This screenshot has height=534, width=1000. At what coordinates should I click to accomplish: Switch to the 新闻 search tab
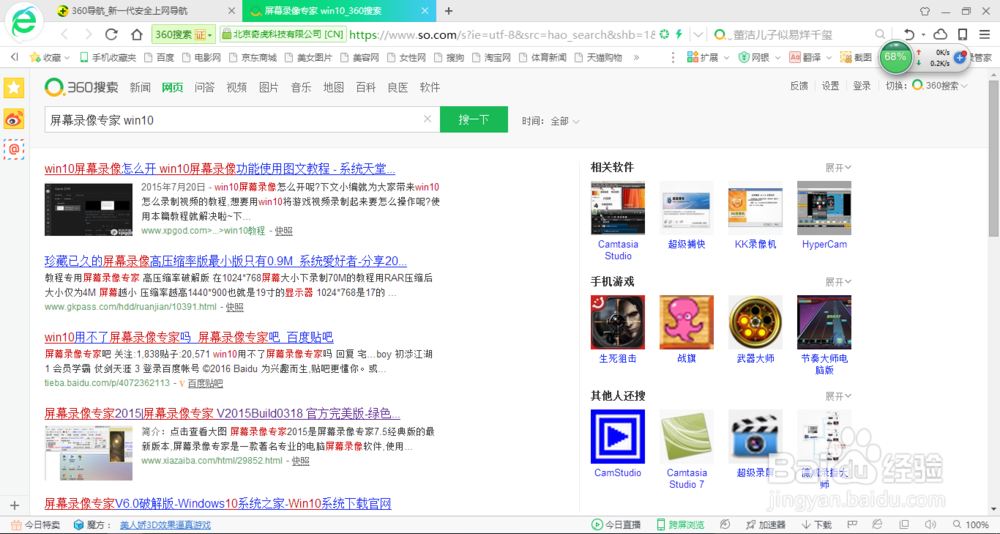[x=140, y=87]
